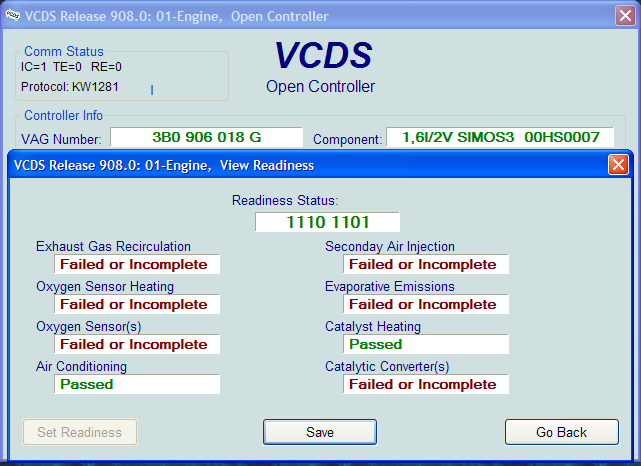Click Evaporative Emissions status field
Viewport: 641px width, 466px height.
[426, 304]
